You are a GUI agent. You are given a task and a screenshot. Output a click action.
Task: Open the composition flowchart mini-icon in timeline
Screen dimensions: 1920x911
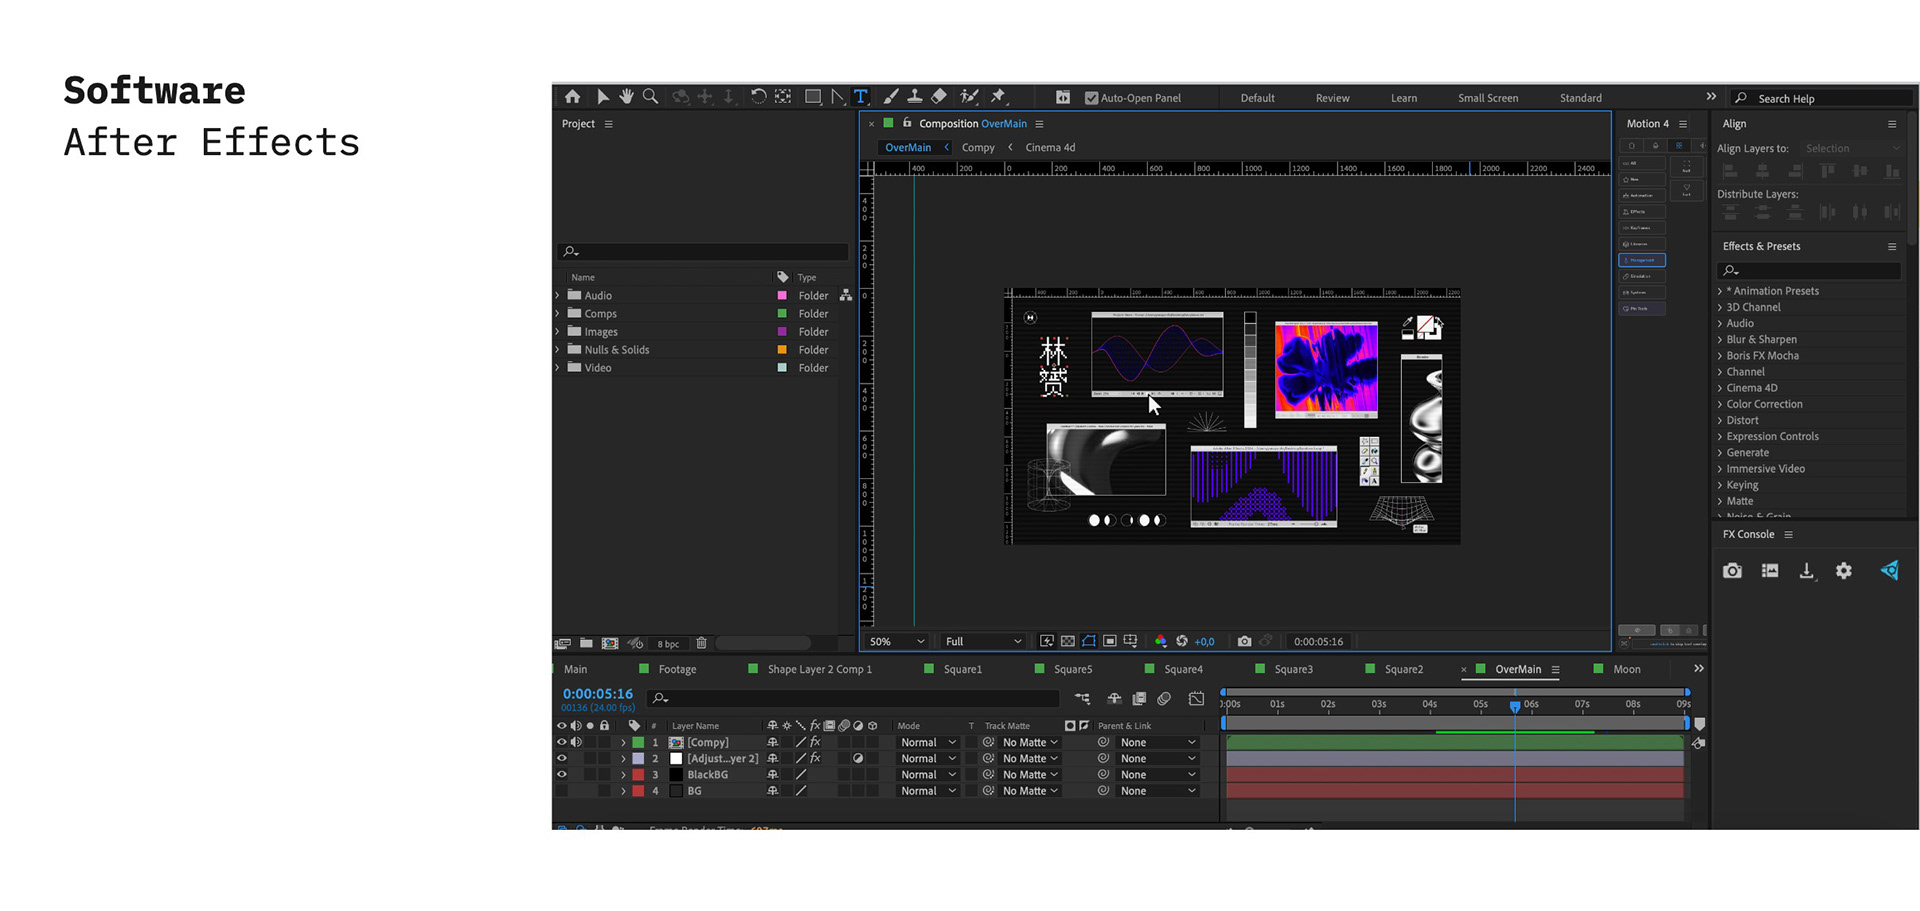click(x=1083, y=698)
